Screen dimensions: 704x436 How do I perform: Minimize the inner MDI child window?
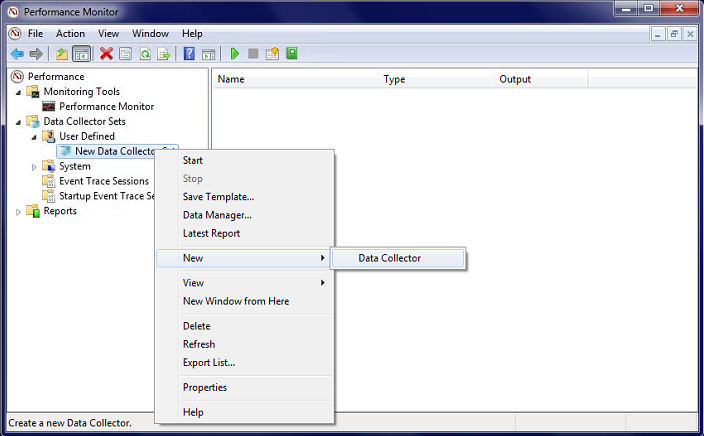[x=658, y=34]
